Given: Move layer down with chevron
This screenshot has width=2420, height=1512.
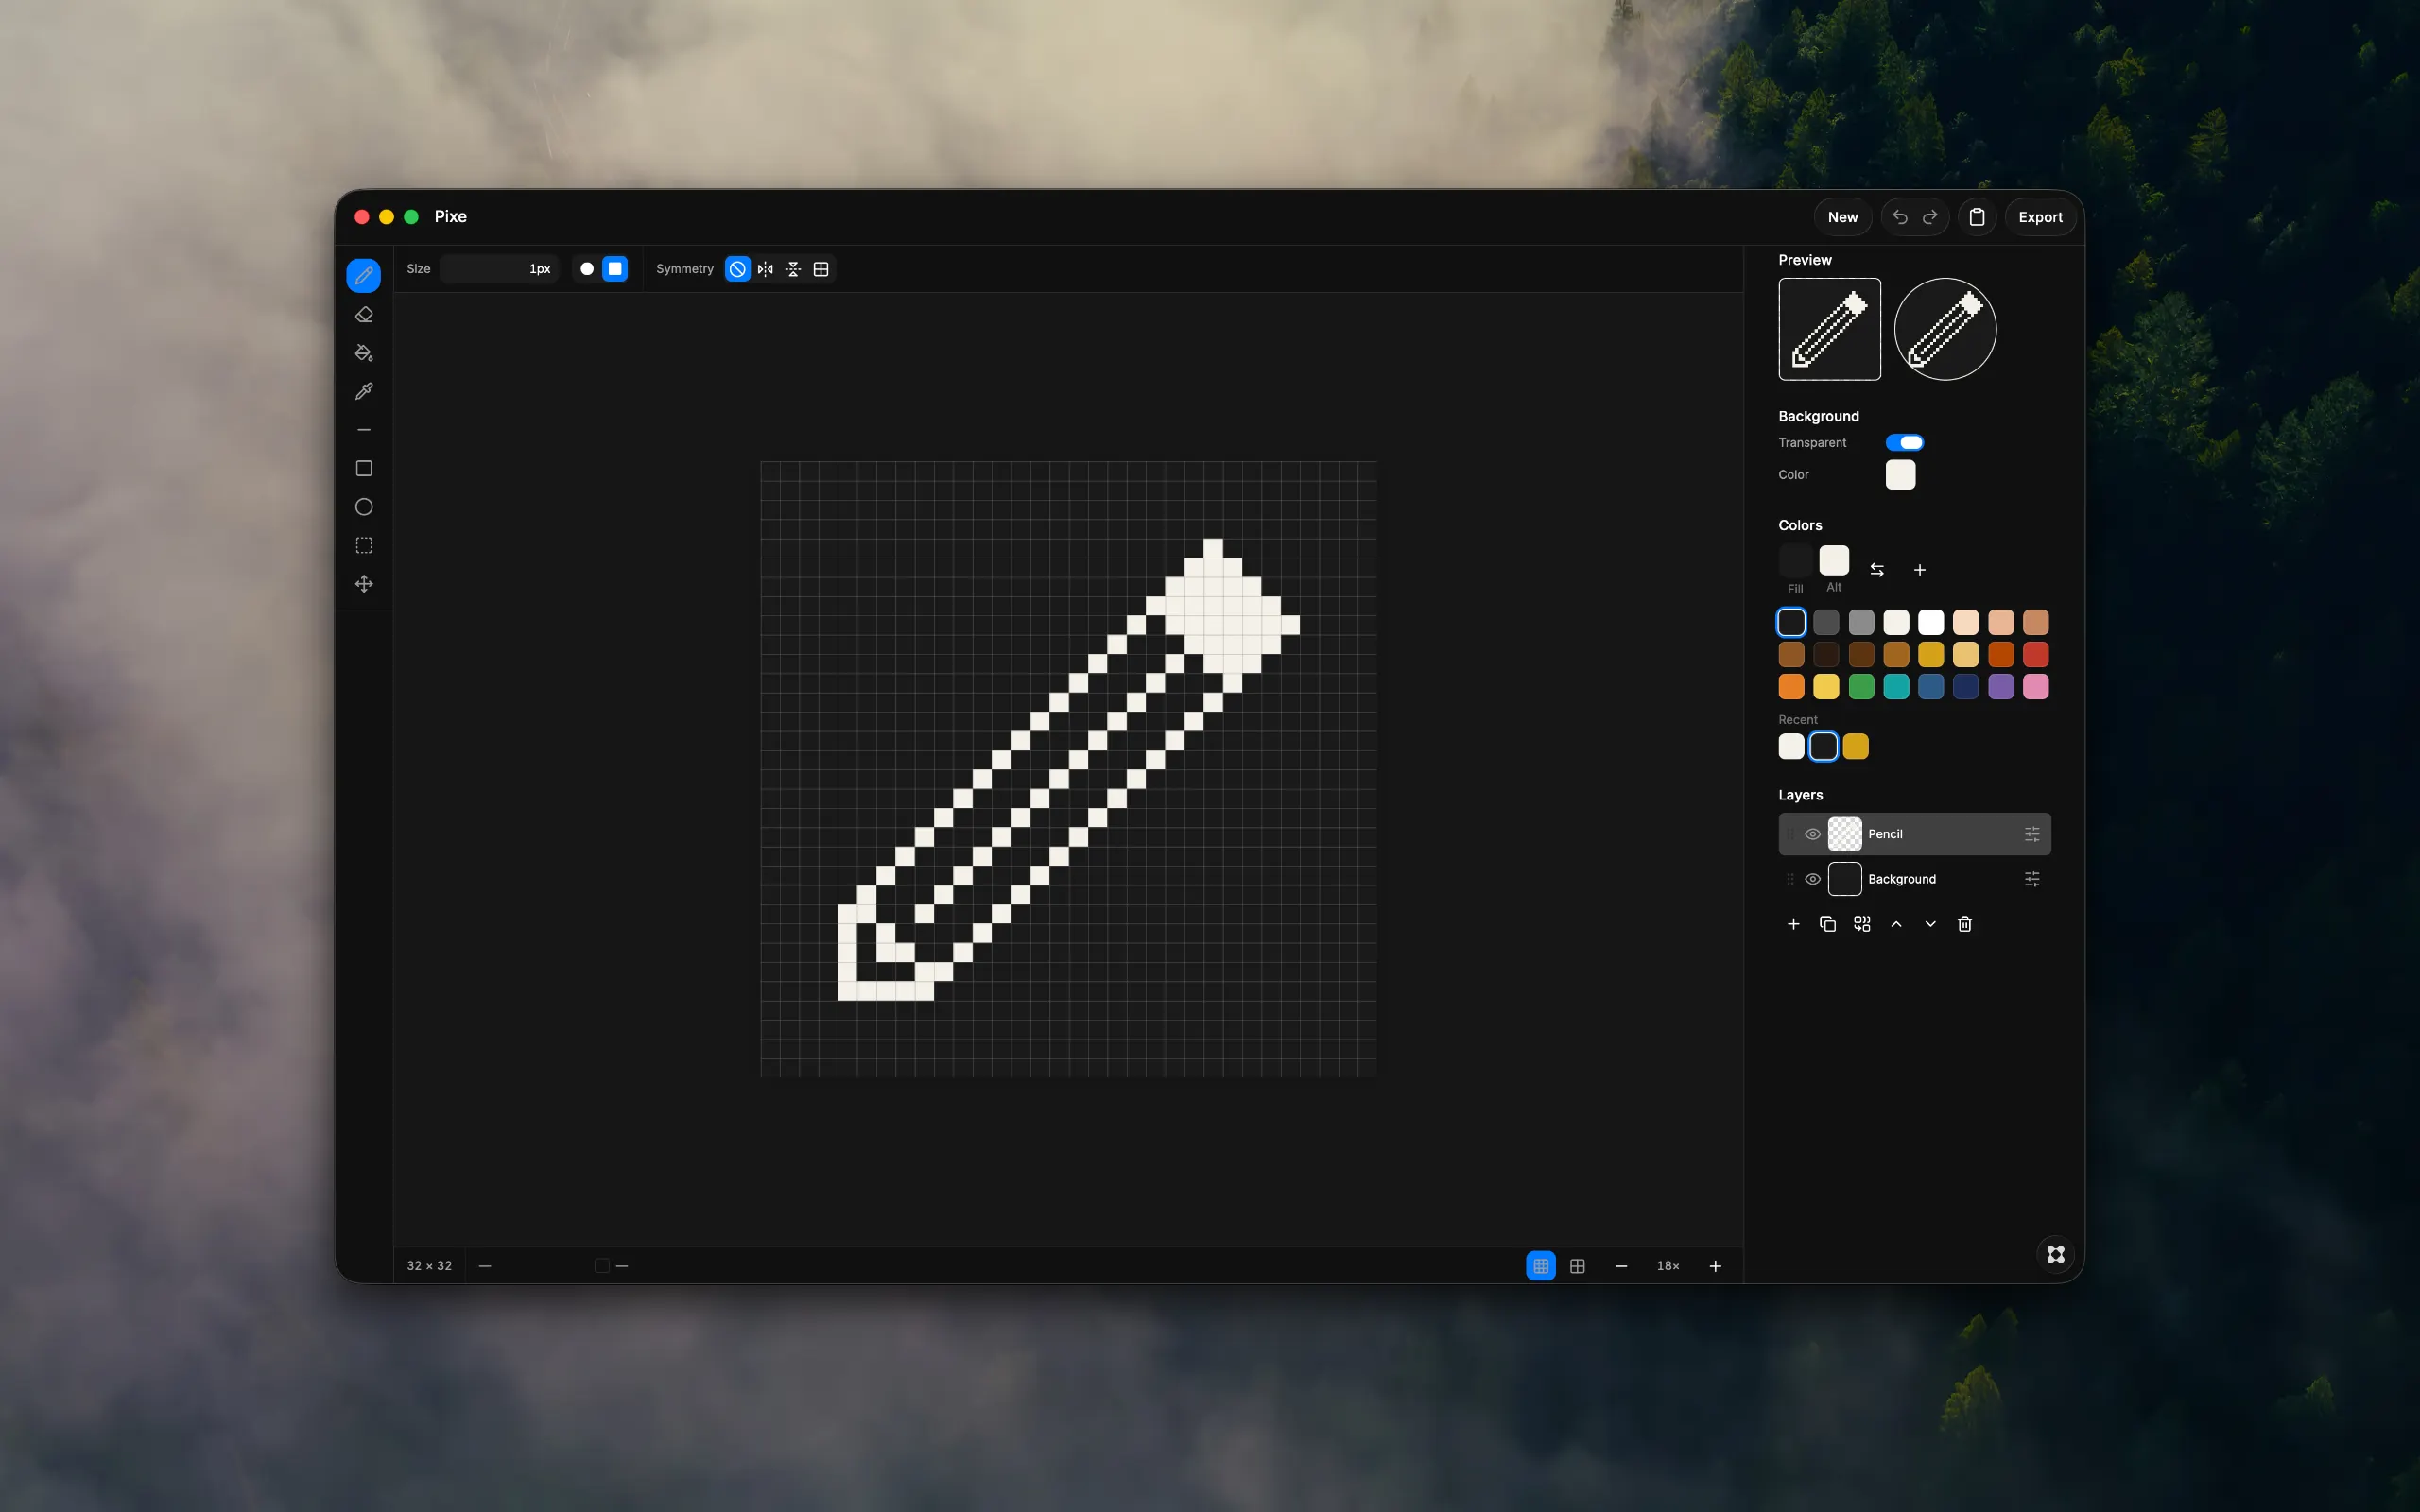Looking at the screenshot, I should (1930, 924).
